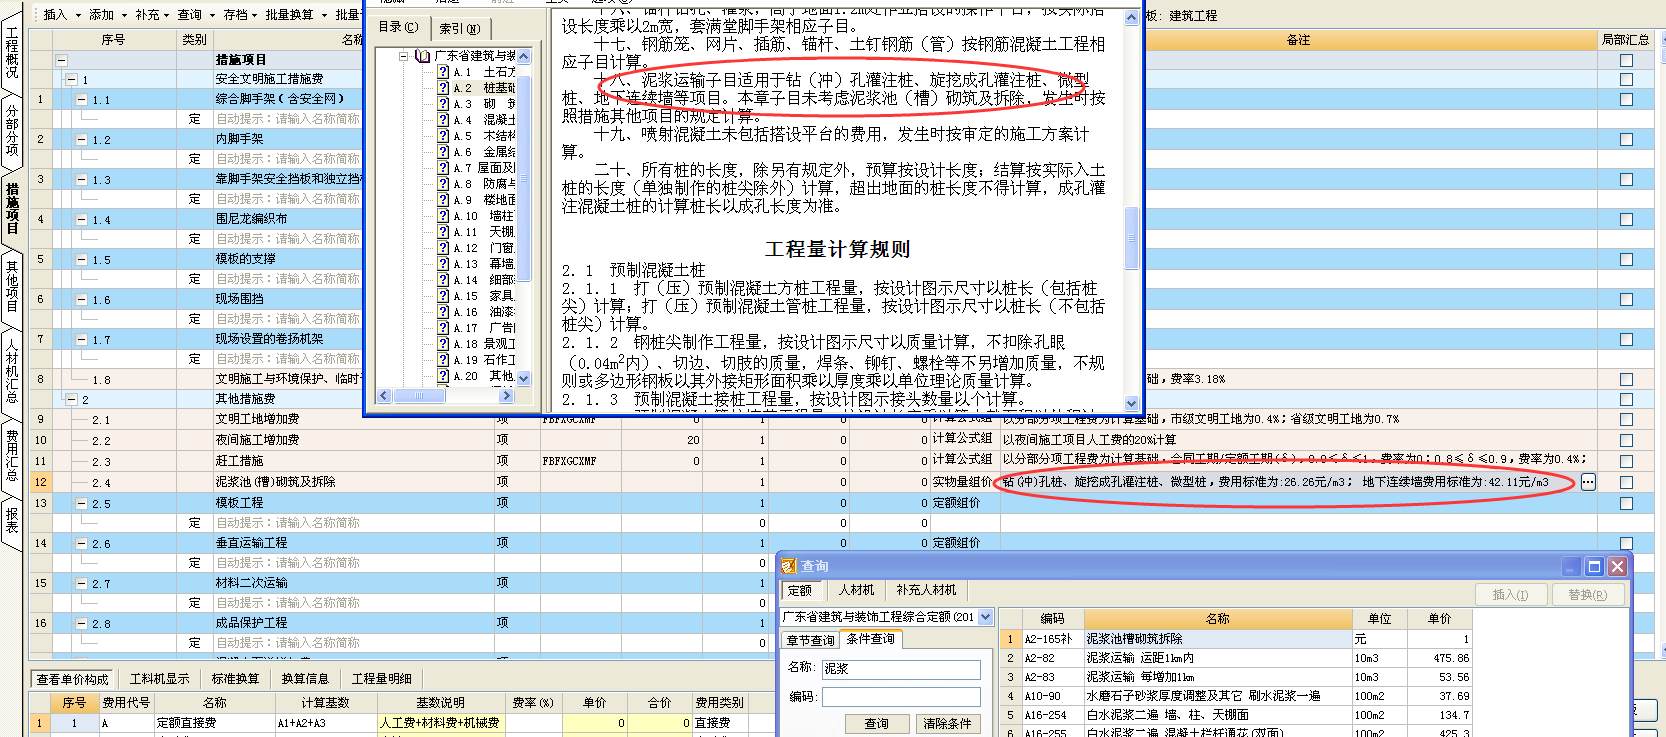Click the 清除条件 button
1666x737 pixels.
tap(947, 724)
